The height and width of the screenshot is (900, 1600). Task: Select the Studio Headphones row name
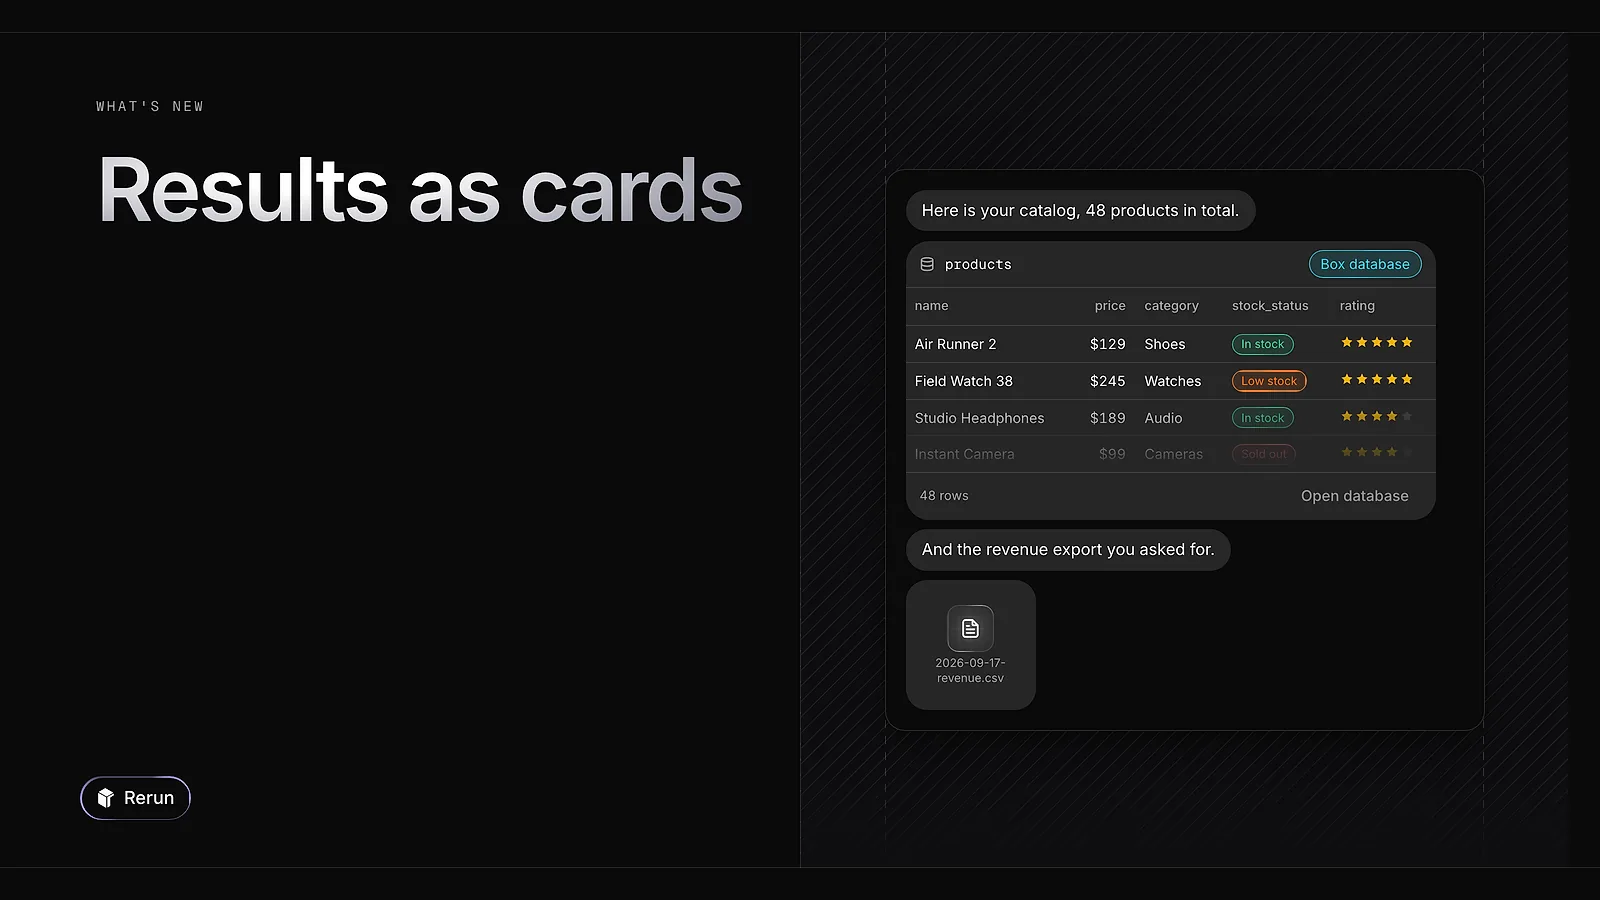(979, 418)
